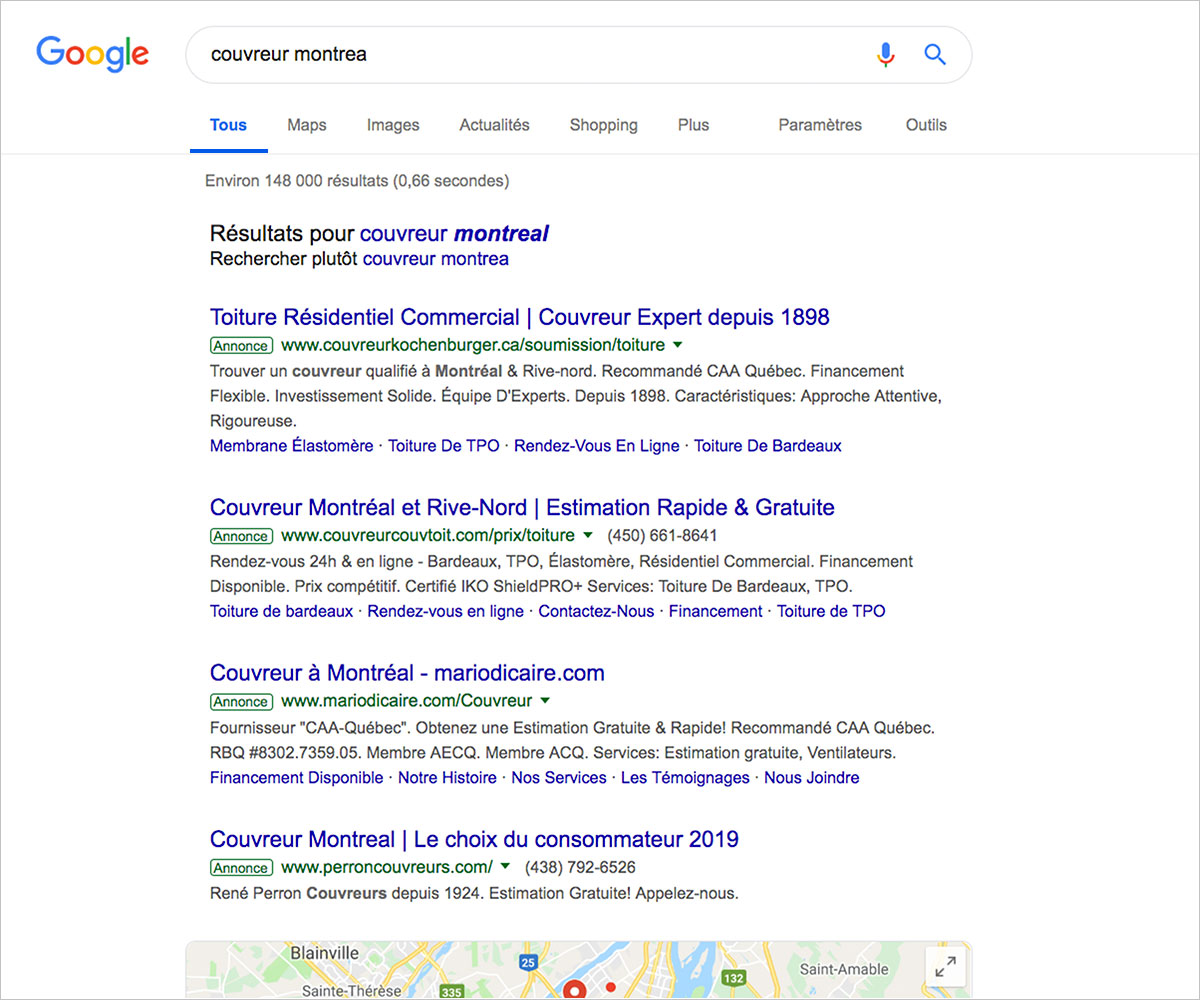Click the magnifying glass search icon
The width and height of the screenshot is (1200, 1000).
934,55
